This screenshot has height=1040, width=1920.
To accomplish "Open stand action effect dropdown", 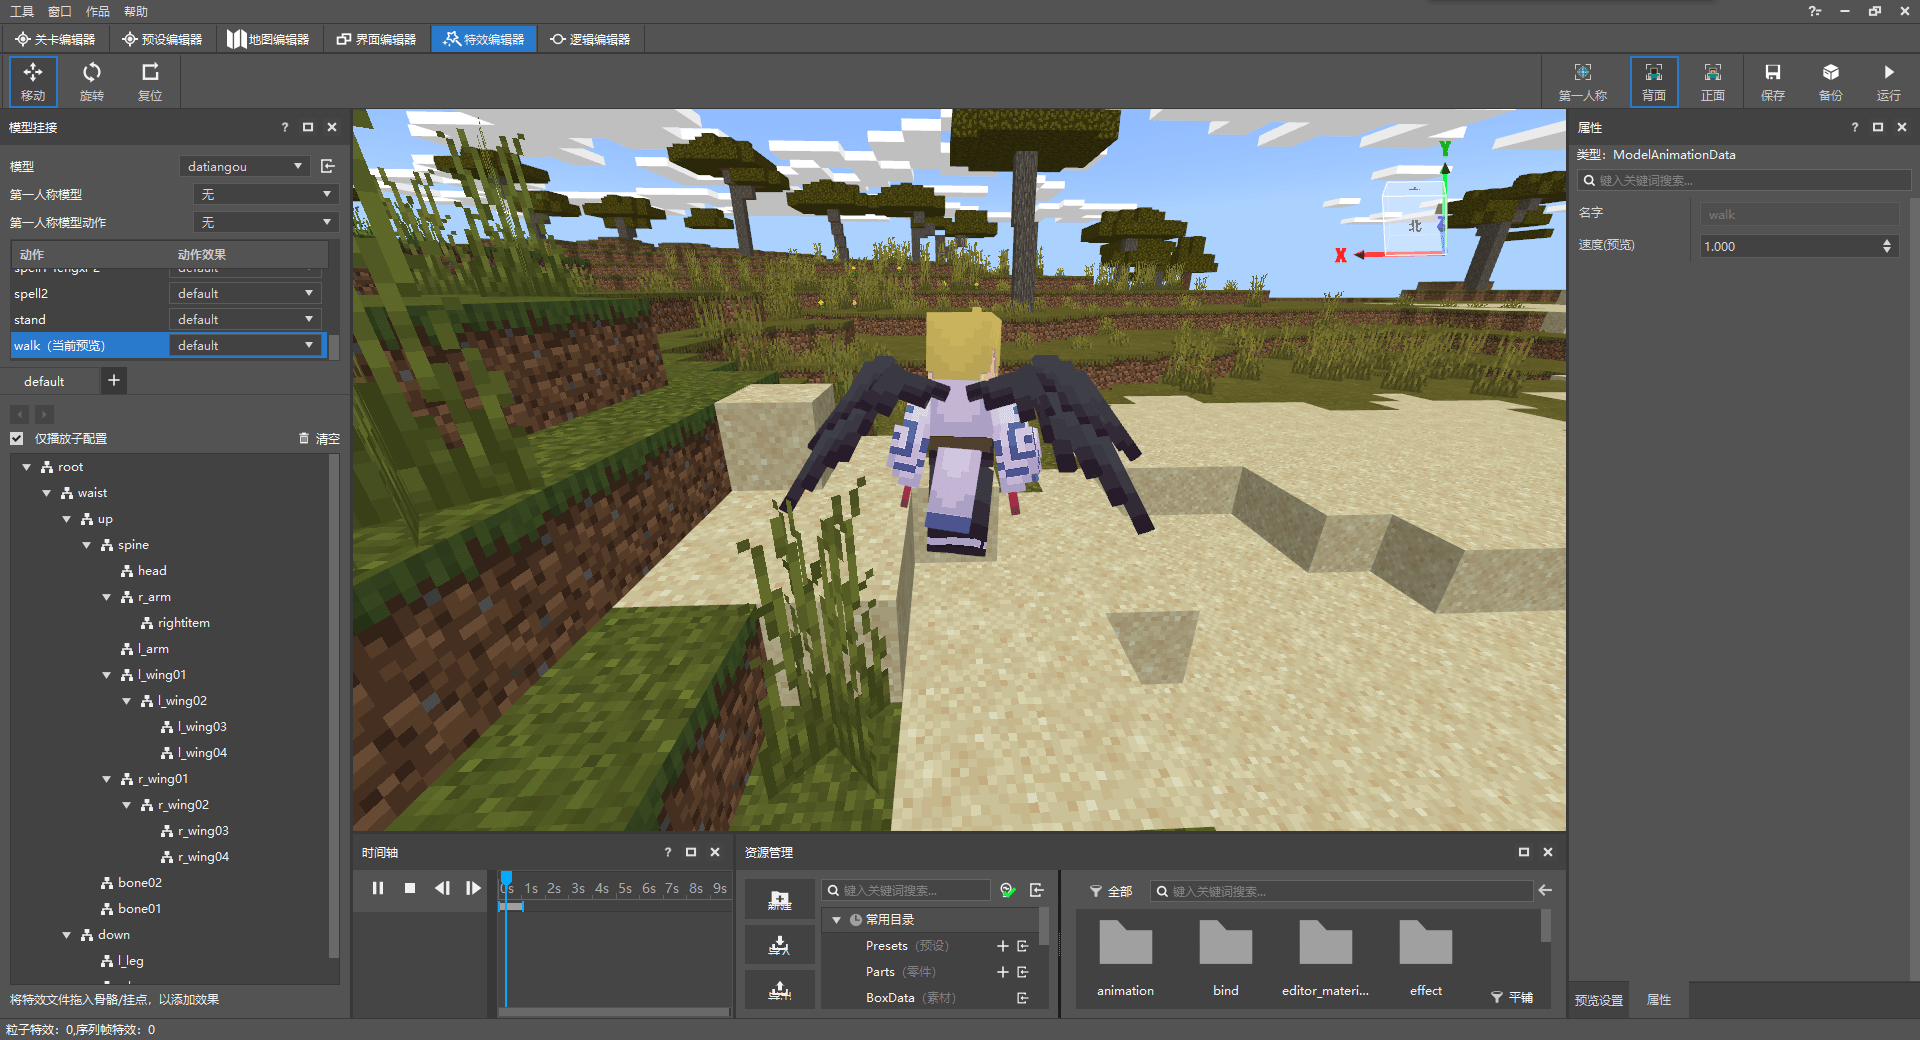I will (x=245, y=319).
